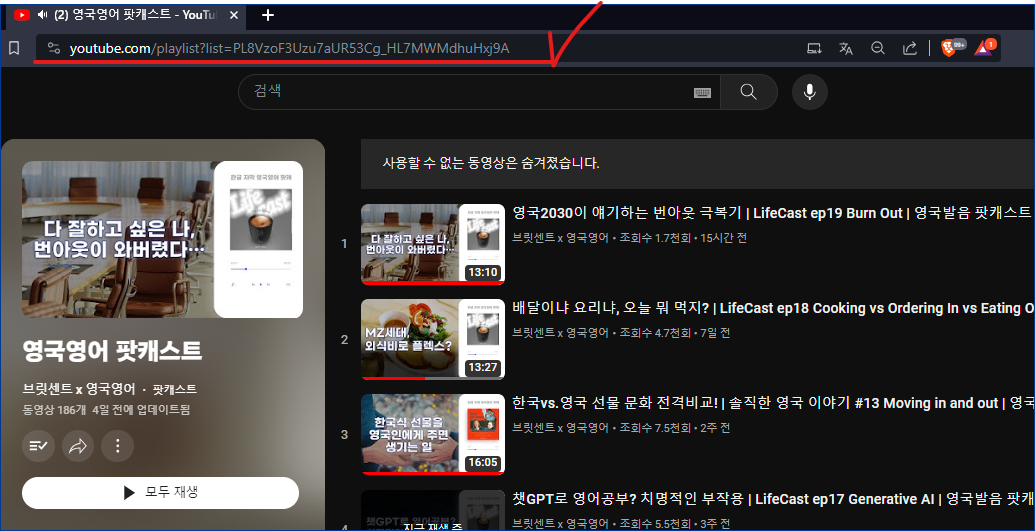Open thumbnail of ep17 Generative AI video
This screenshot has height=531, width=1035.
pos(433,510)
